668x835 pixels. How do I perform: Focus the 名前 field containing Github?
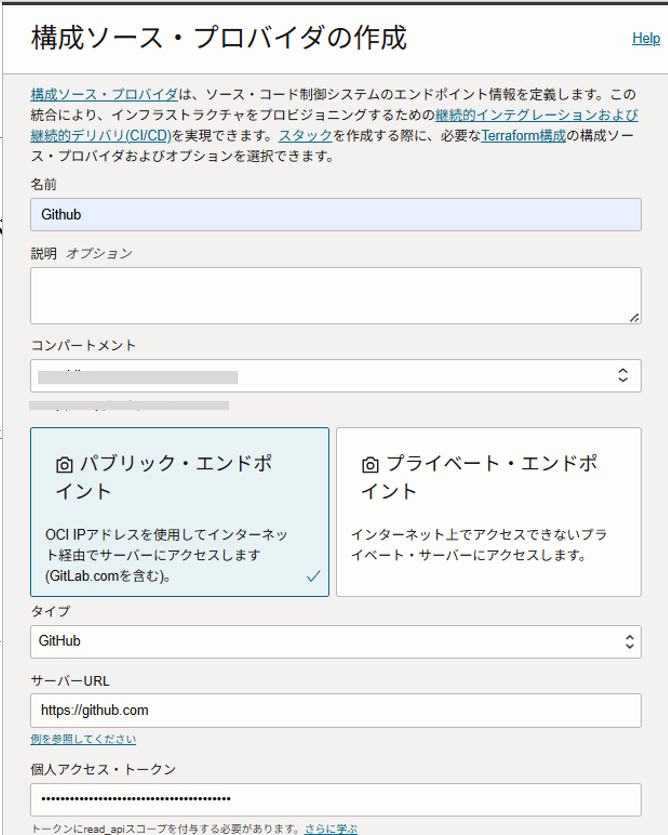coord(336,215)
